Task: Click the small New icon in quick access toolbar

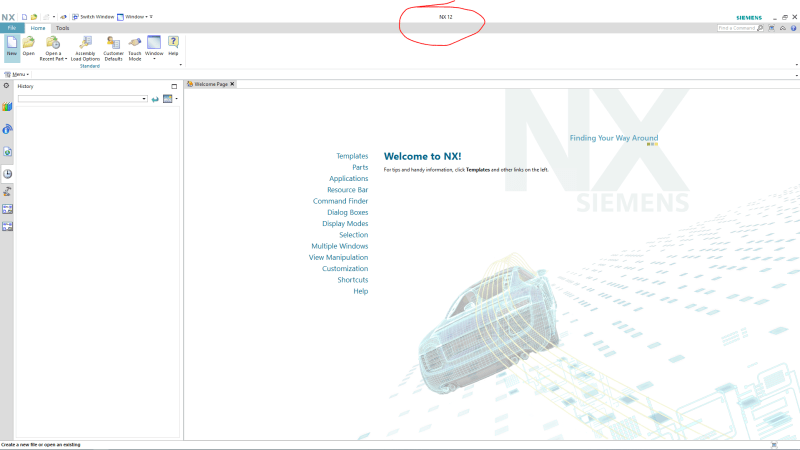Action: pyautogui.click(x=24, y=17)
